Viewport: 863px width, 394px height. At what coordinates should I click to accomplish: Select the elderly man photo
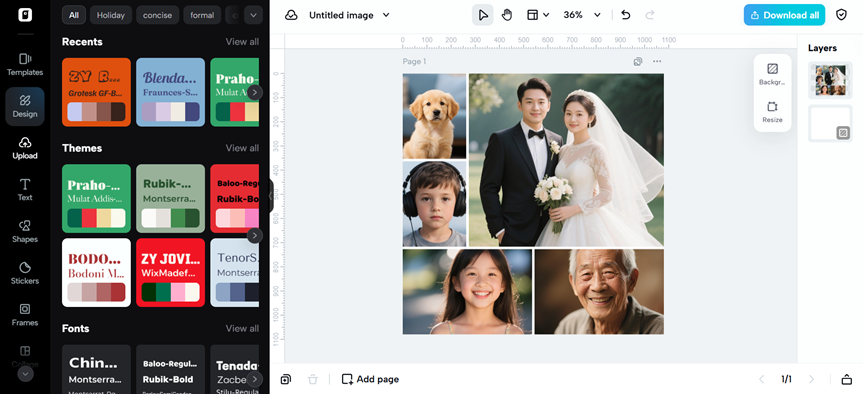599,292
